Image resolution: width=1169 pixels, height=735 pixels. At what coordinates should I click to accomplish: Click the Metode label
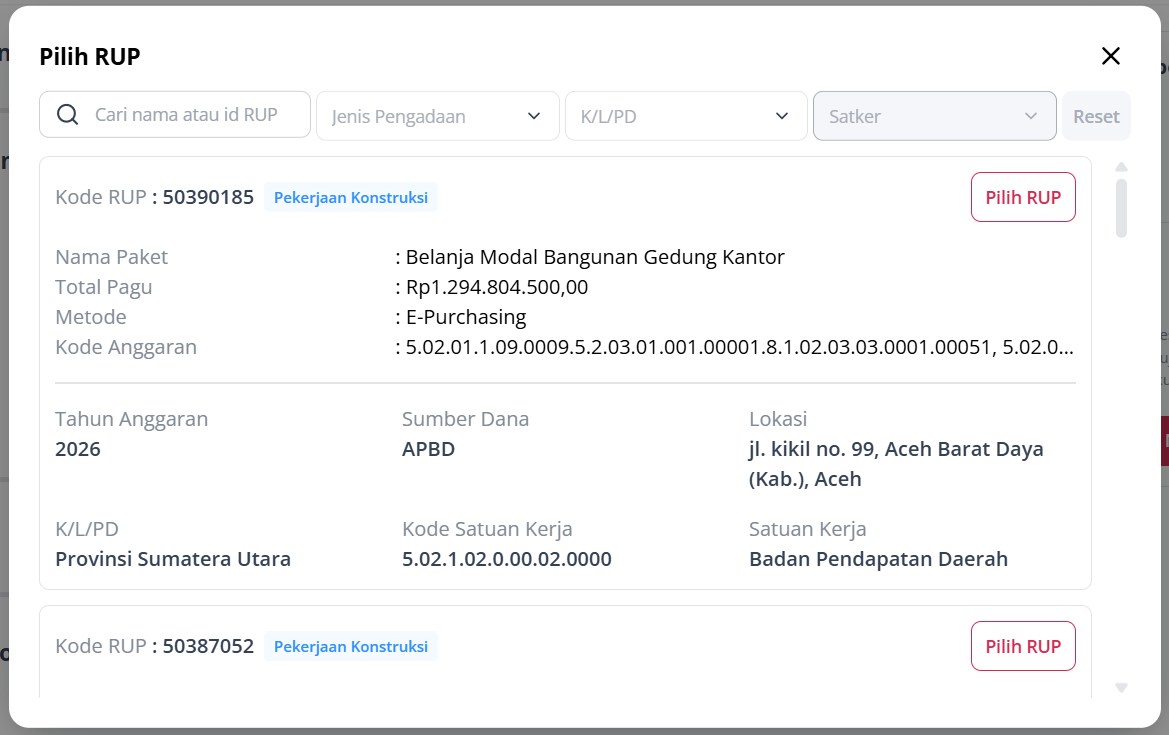coord(91,317)
